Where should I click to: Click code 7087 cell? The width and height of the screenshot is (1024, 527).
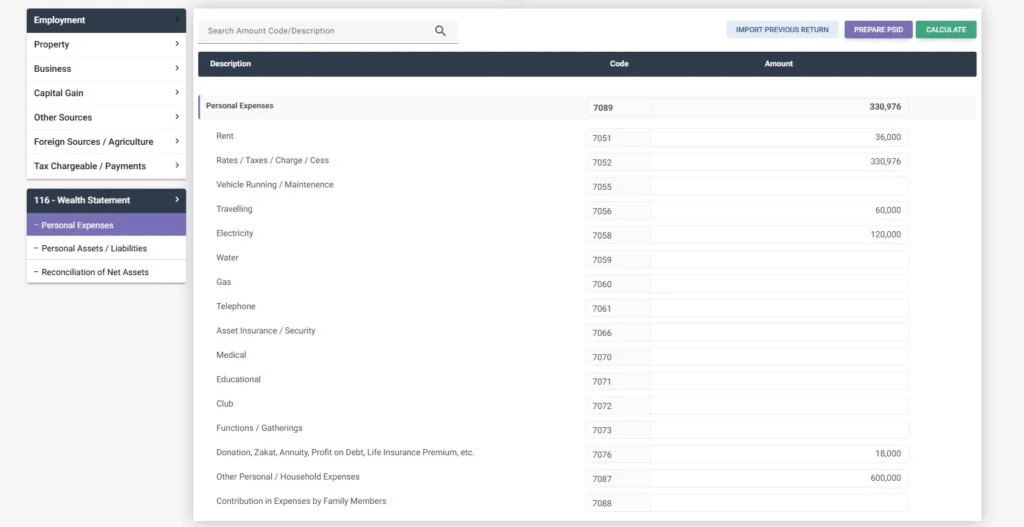[618, 478]
